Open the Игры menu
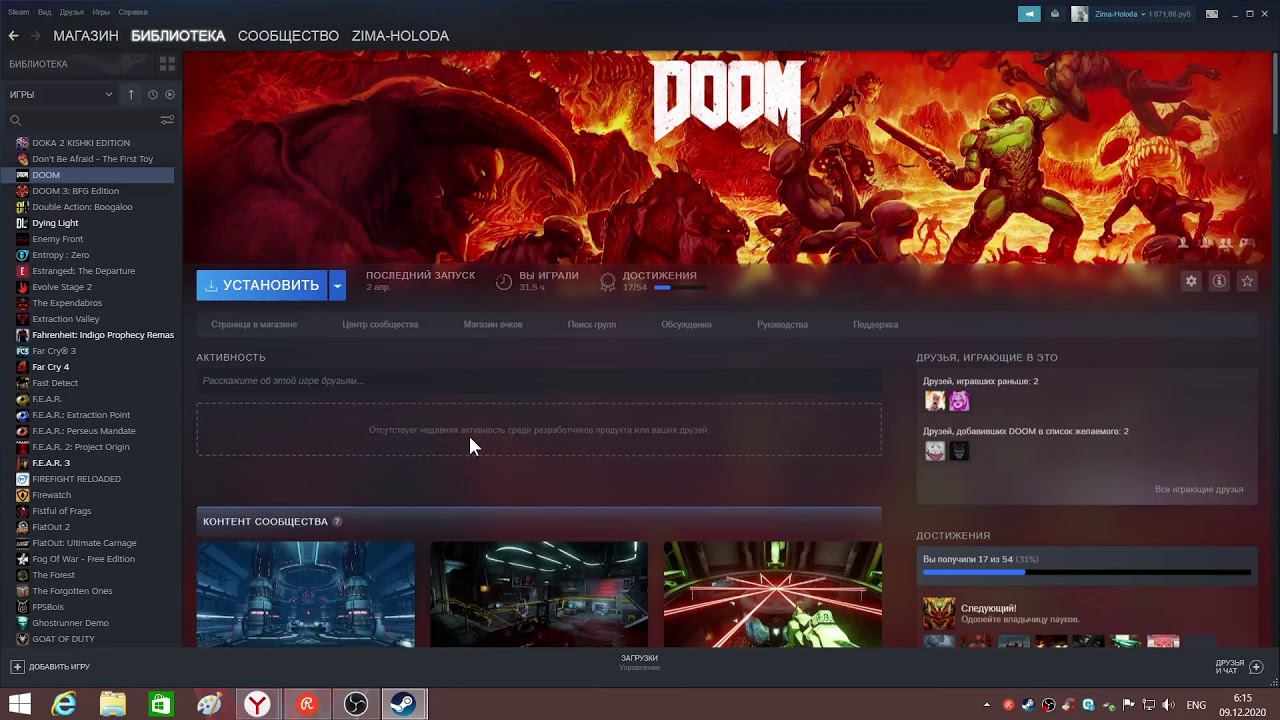Viewport: 1280px width, 720px height. coord(101,12)
